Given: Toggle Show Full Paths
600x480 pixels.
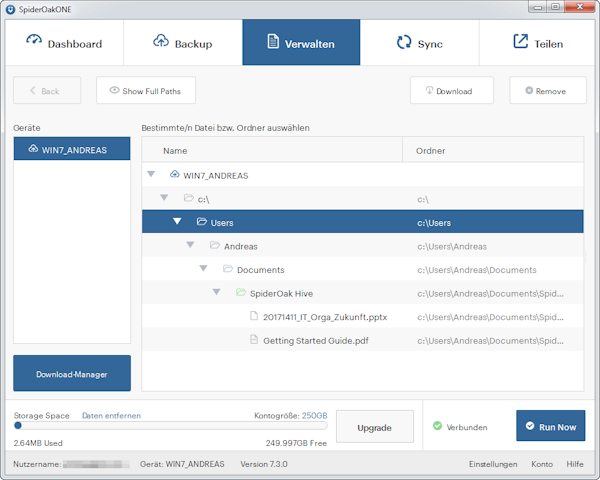Looking at the screenshot, I should pyautogui.click(x=146, y=90).
